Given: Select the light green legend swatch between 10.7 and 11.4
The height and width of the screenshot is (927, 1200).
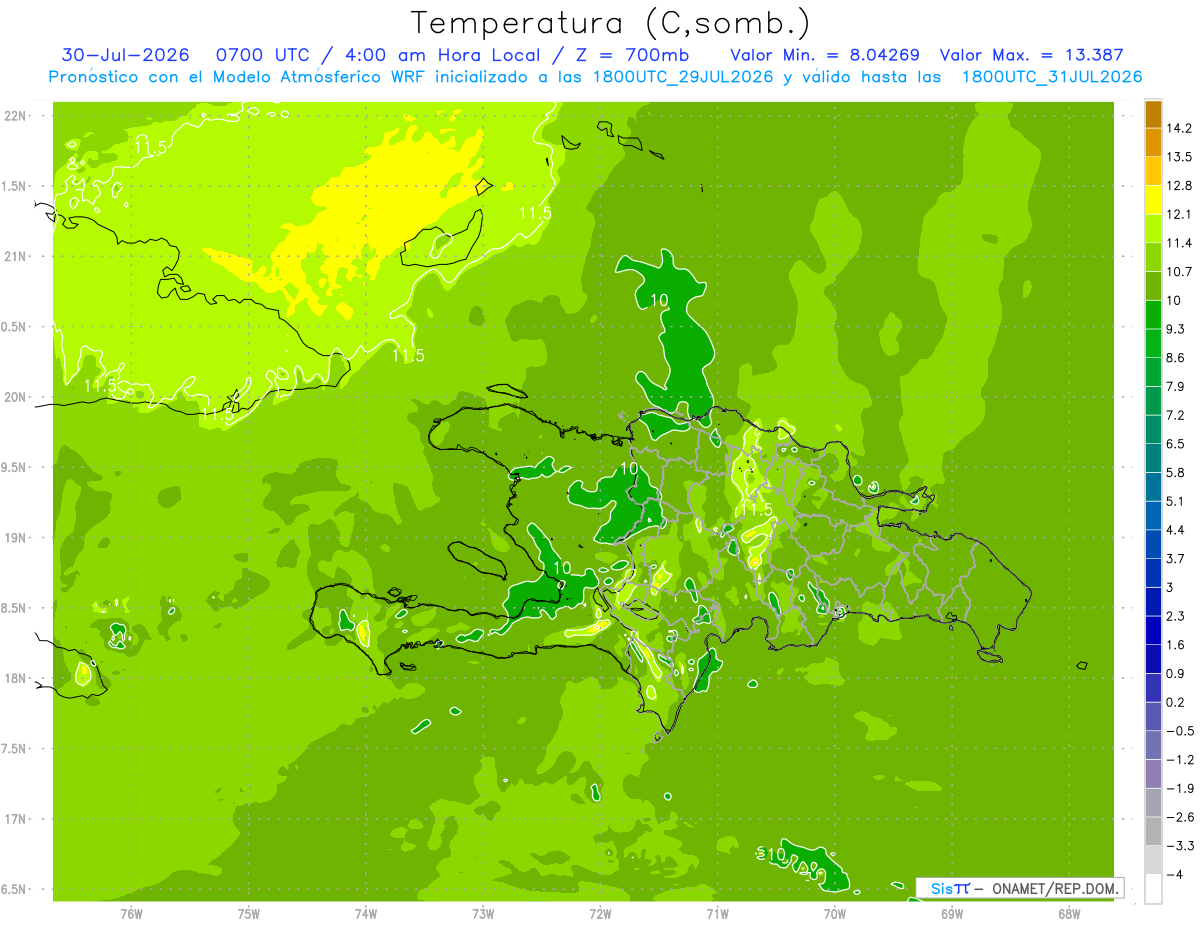Looking at the screenshot, I should [1153, 257].
